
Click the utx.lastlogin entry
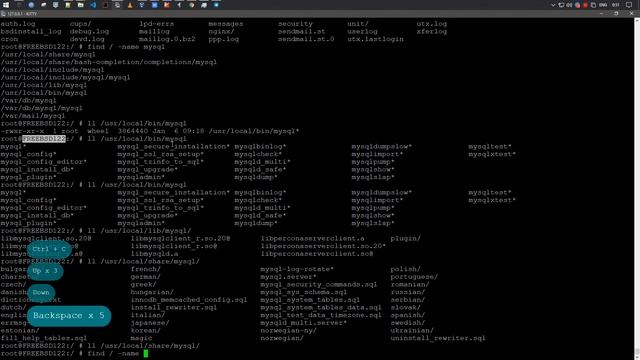(x=376, y=39)
